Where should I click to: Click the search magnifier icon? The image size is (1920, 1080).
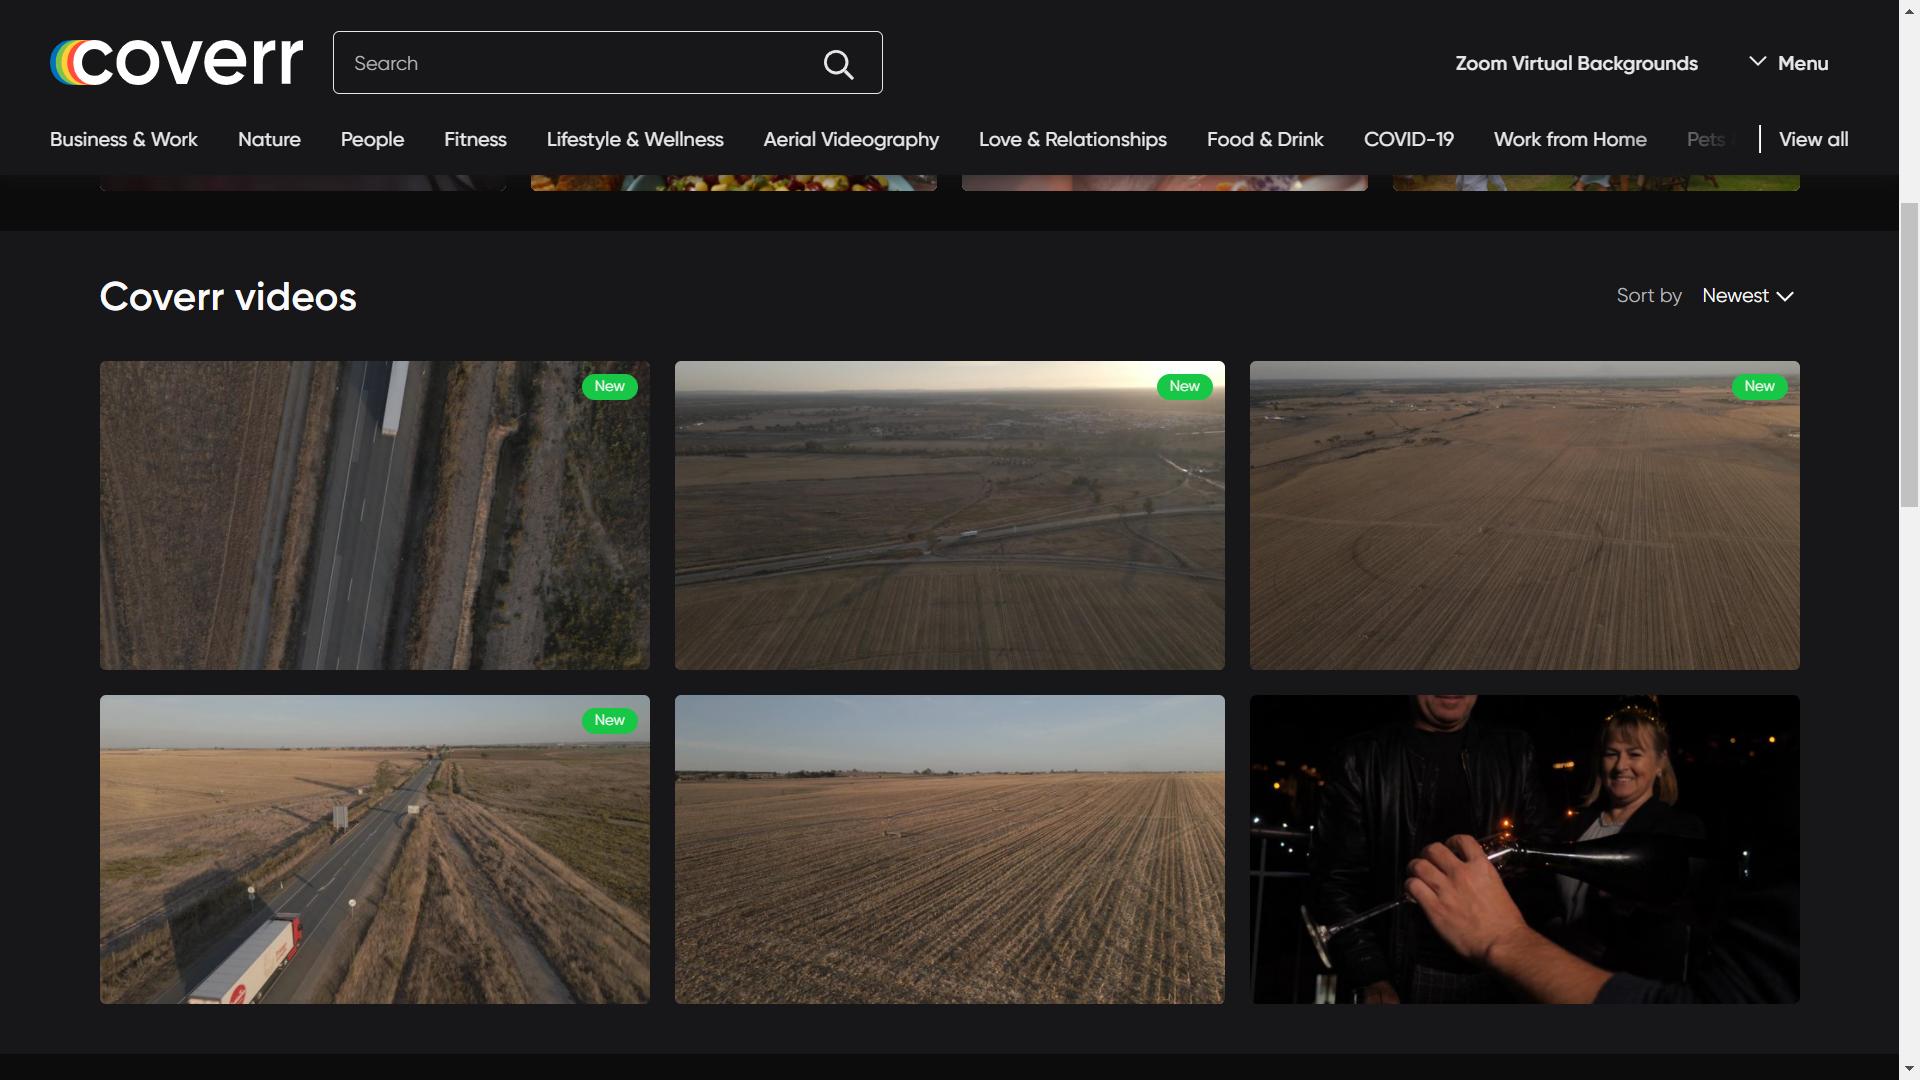[838, 64]
